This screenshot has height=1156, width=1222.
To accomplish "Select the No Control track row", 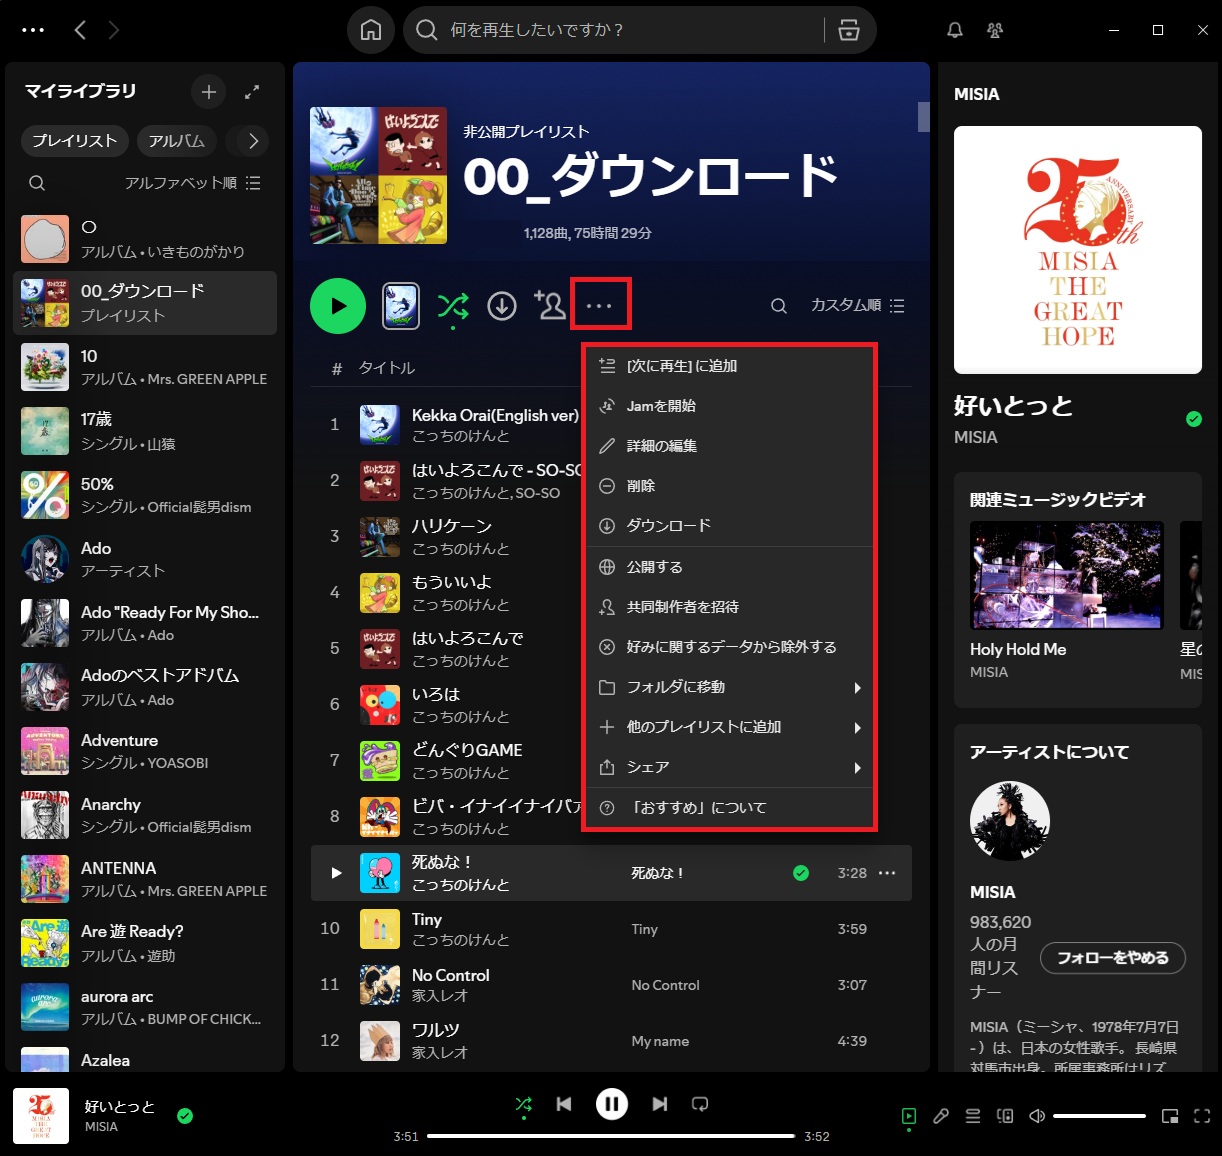I will (611, 985).
